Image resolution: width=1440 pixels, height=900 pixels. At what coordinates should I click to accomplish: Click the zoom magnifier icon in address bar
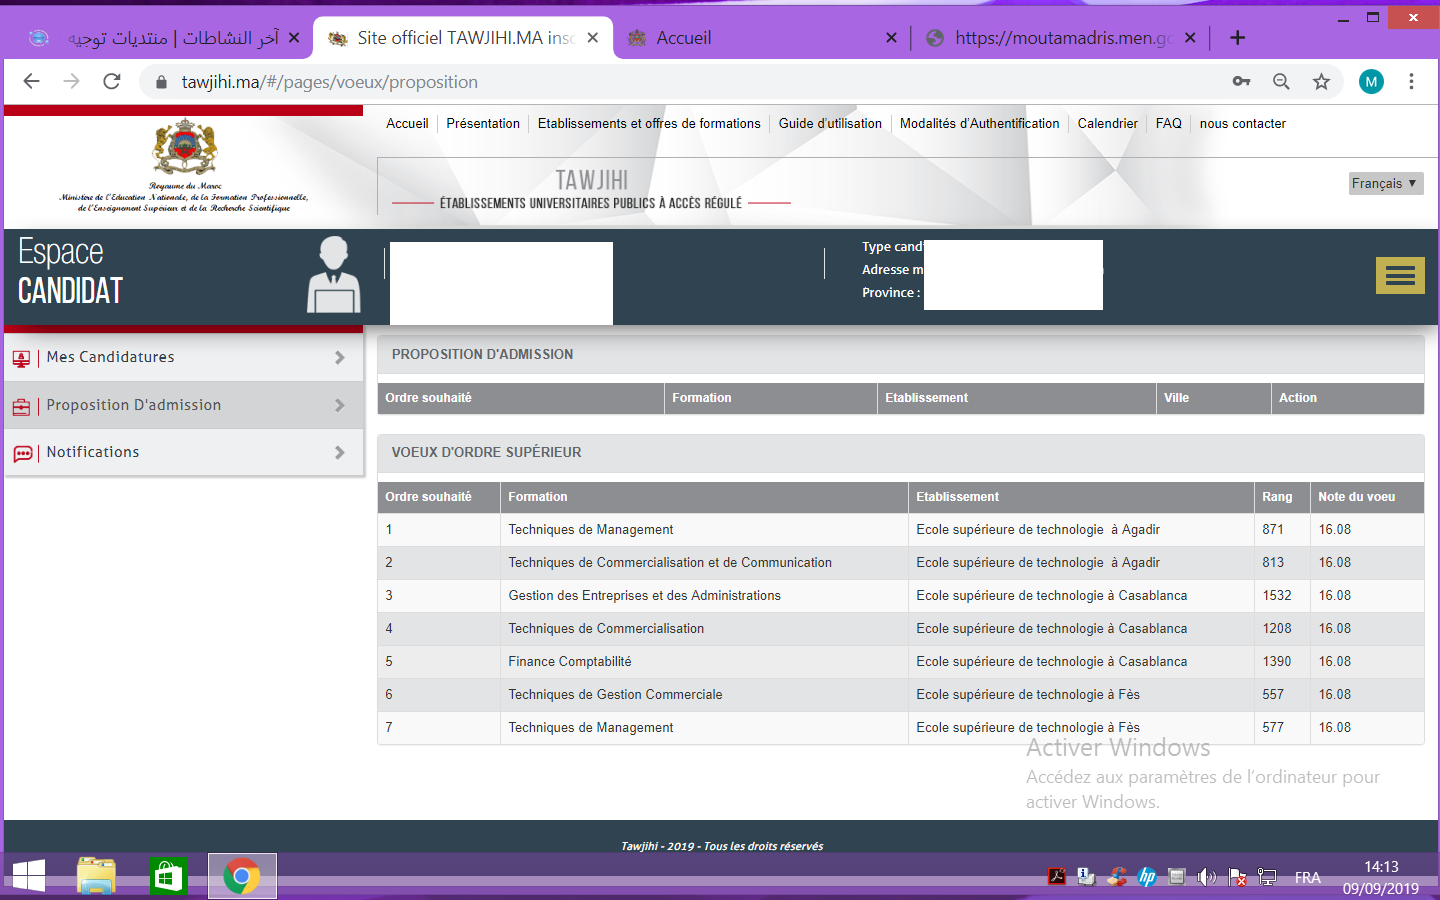point(1281,82)
